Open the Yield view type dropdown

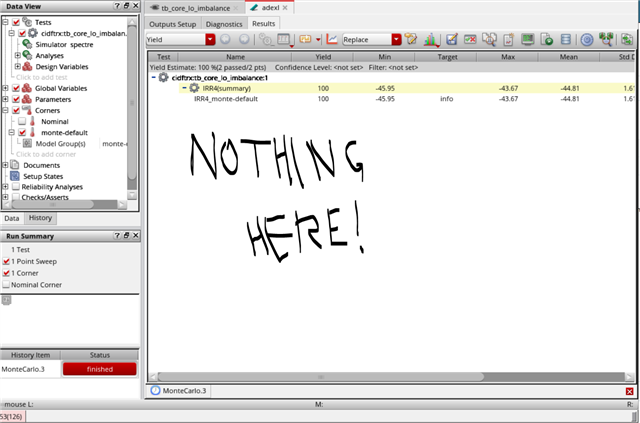211,40
